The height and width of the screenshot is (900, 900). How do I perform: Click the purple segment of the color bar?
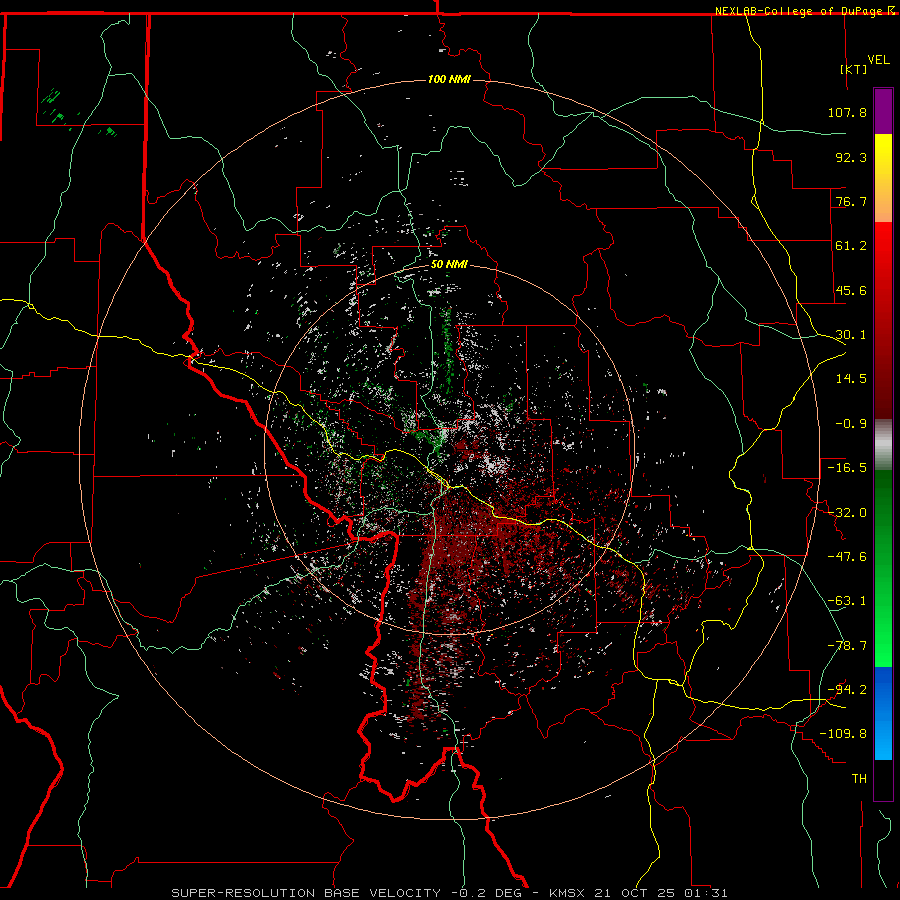[x=883, y=112]
